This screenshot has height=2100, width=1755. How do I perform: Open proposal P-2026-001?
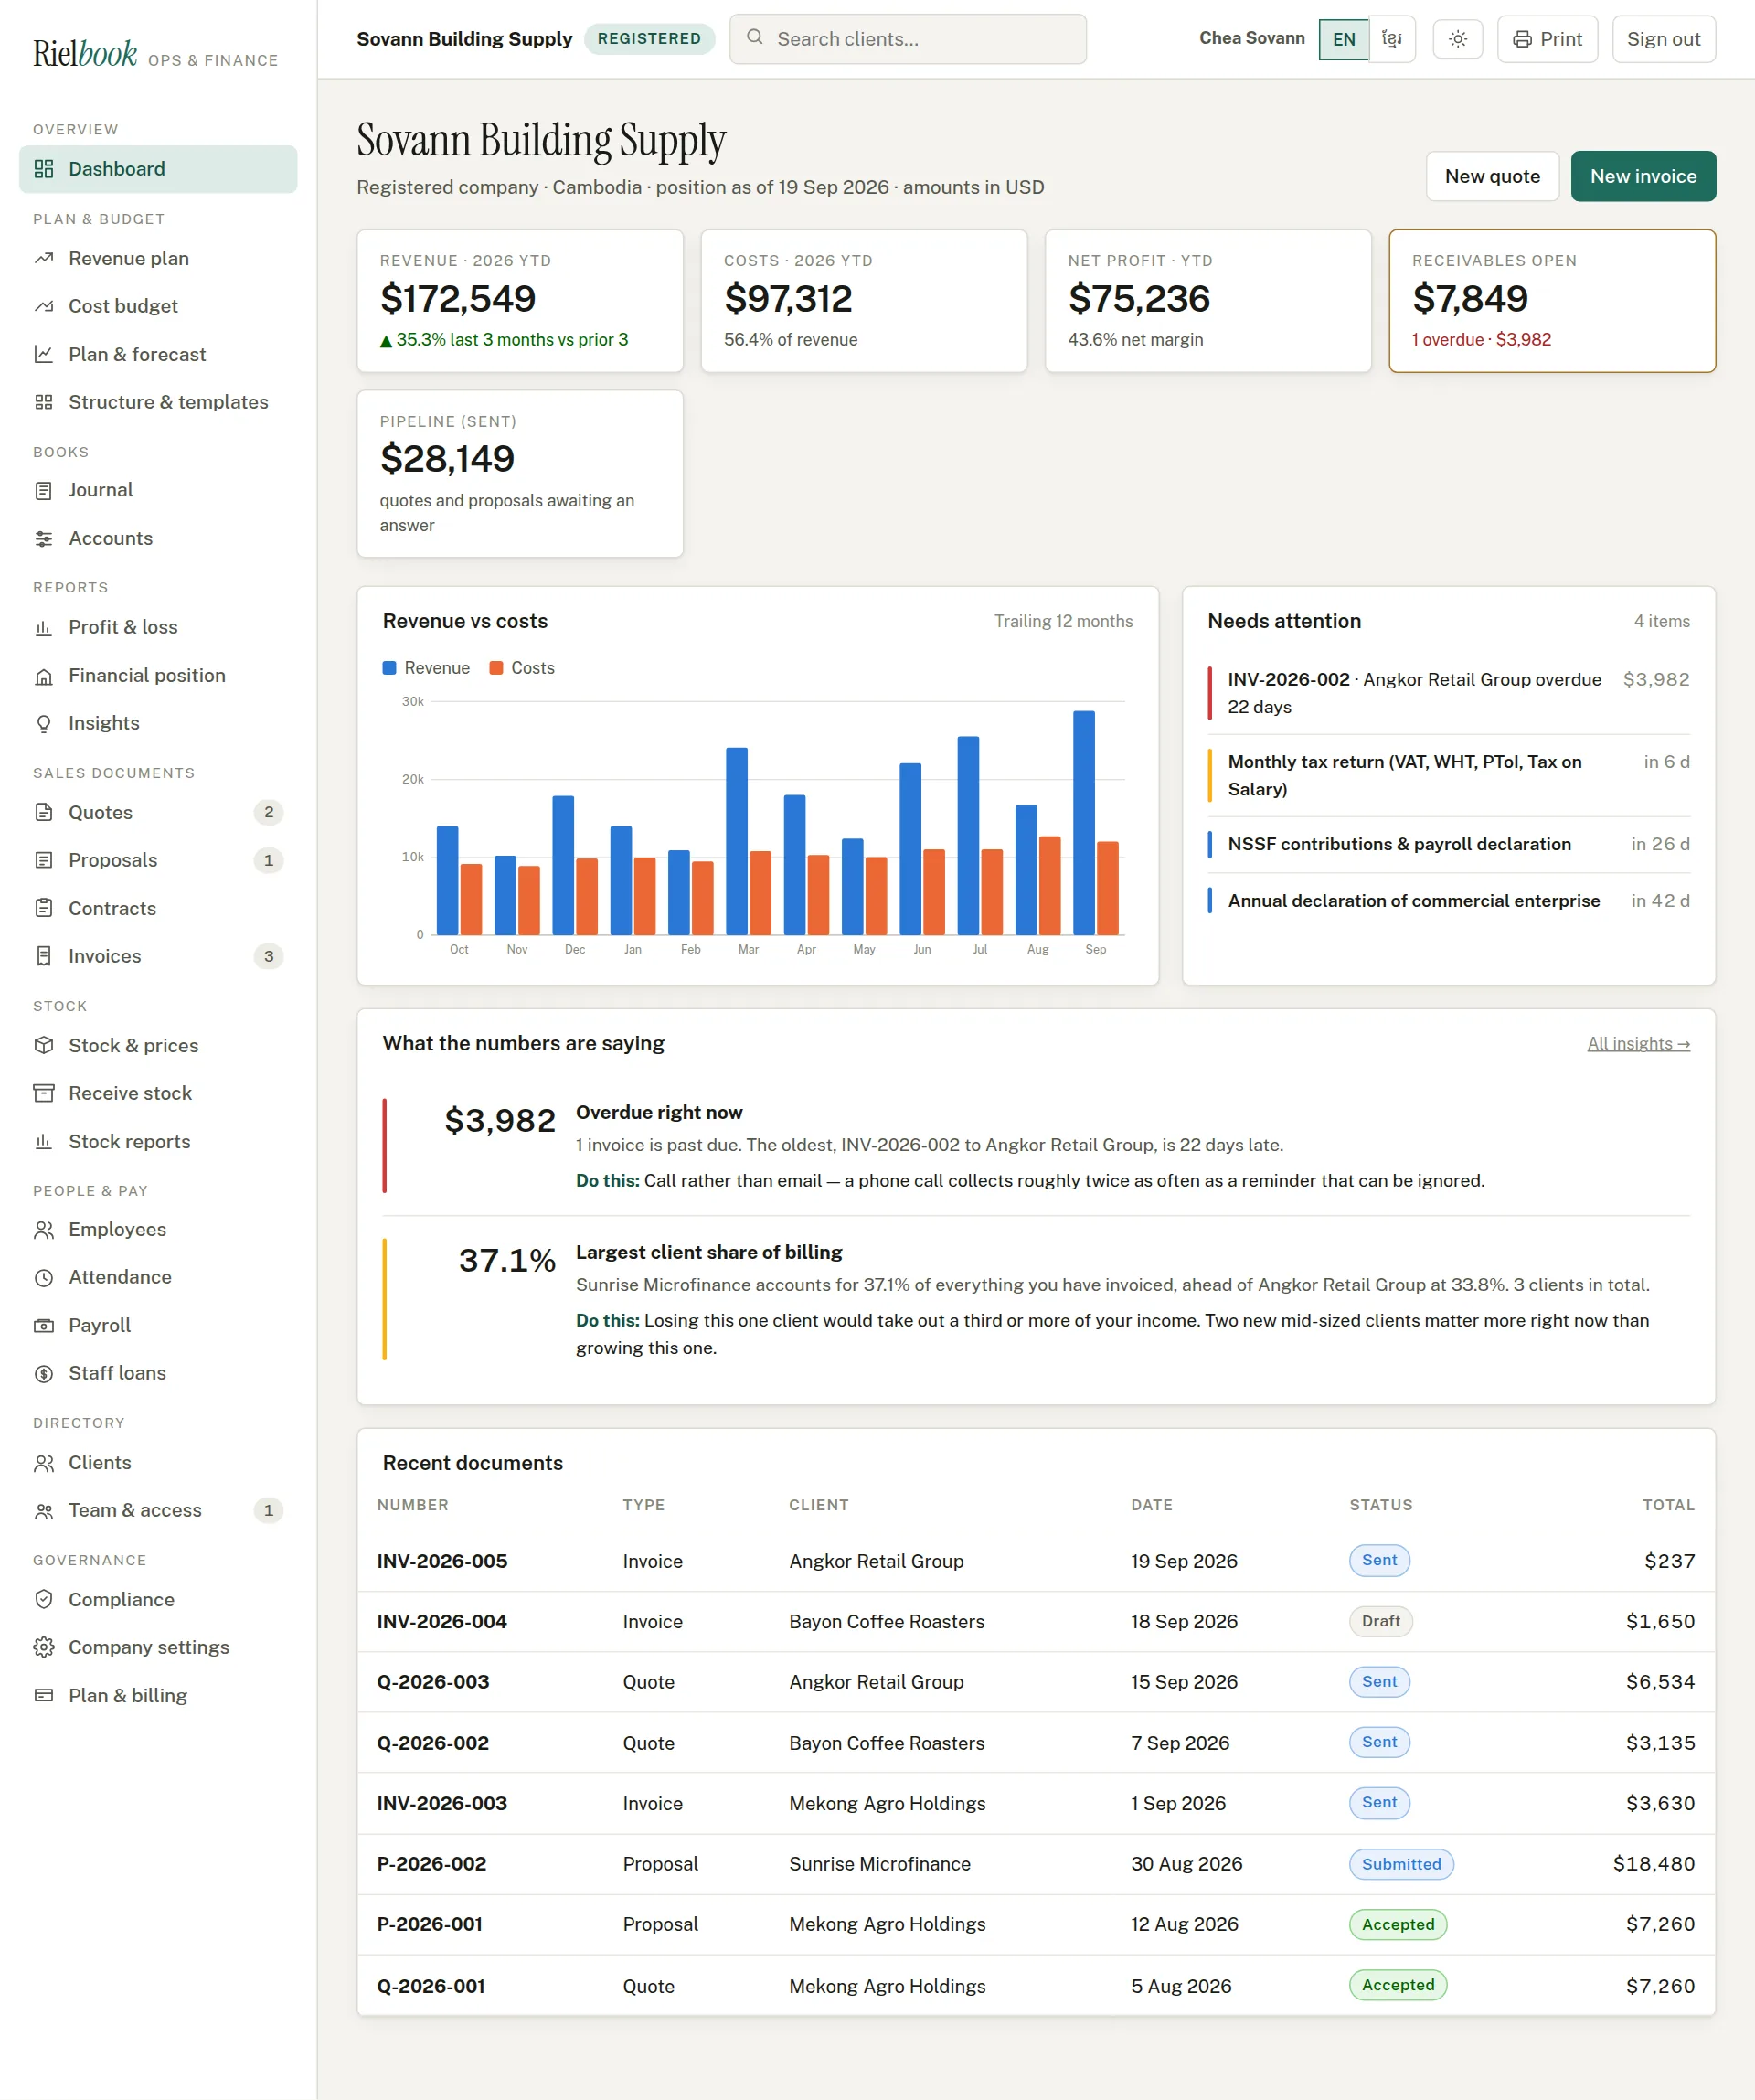(1036, 1924)
